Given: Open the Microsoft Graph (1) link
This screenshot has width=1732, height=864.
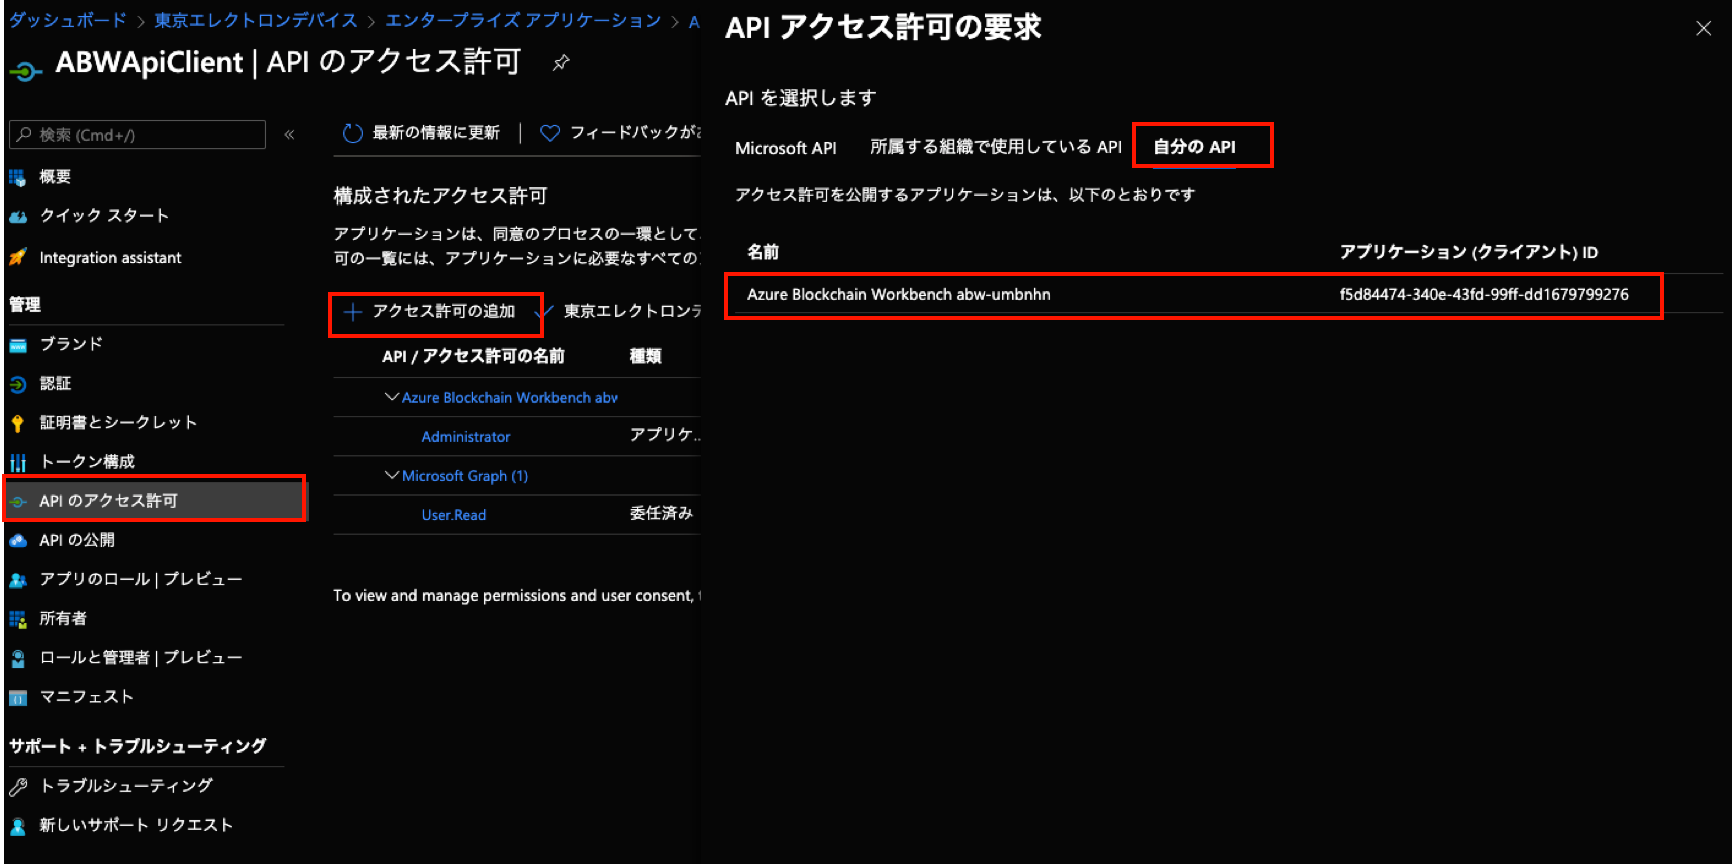Looking at the screenshot, I should [x=465, y=476].
